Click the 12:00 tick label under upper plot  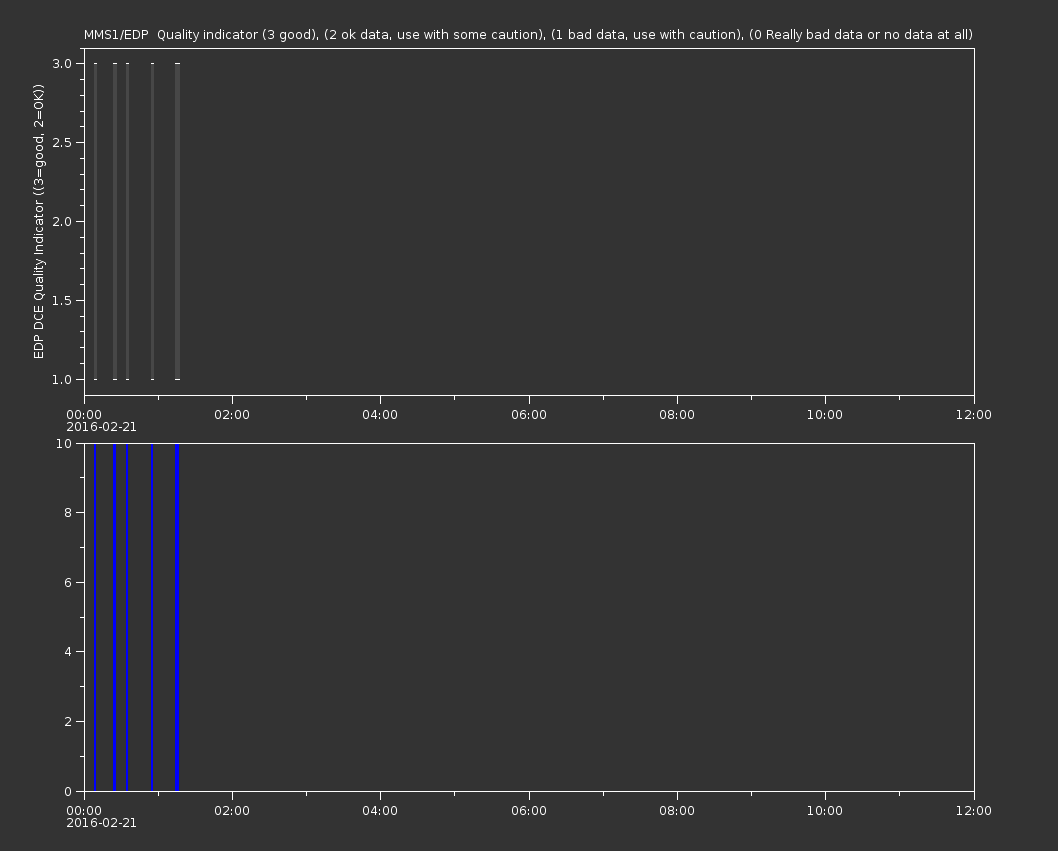973,414
